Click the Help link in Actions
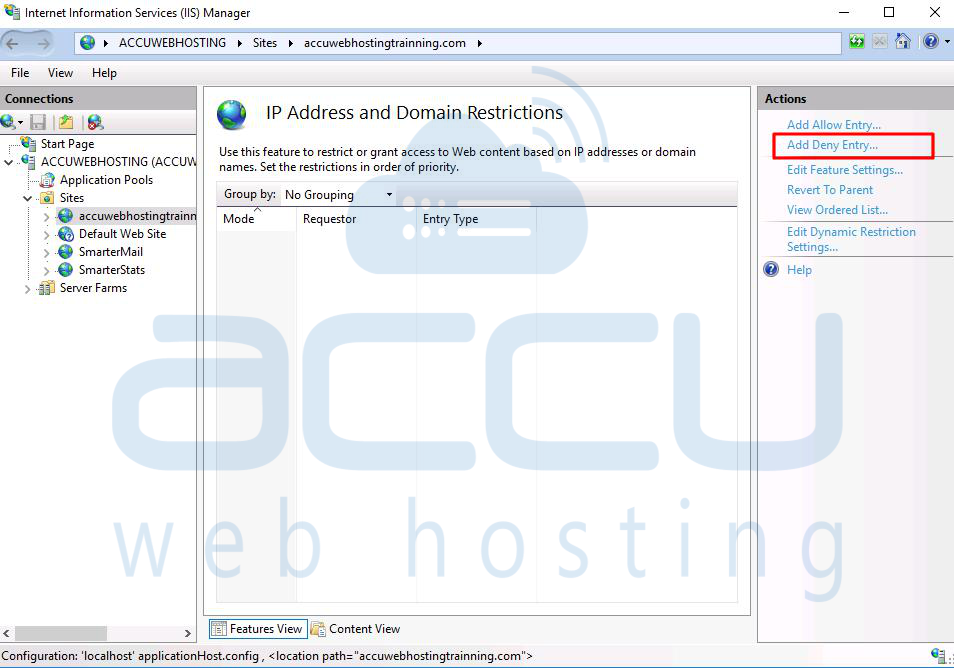954x668 pixels. (x=799, y=270)
